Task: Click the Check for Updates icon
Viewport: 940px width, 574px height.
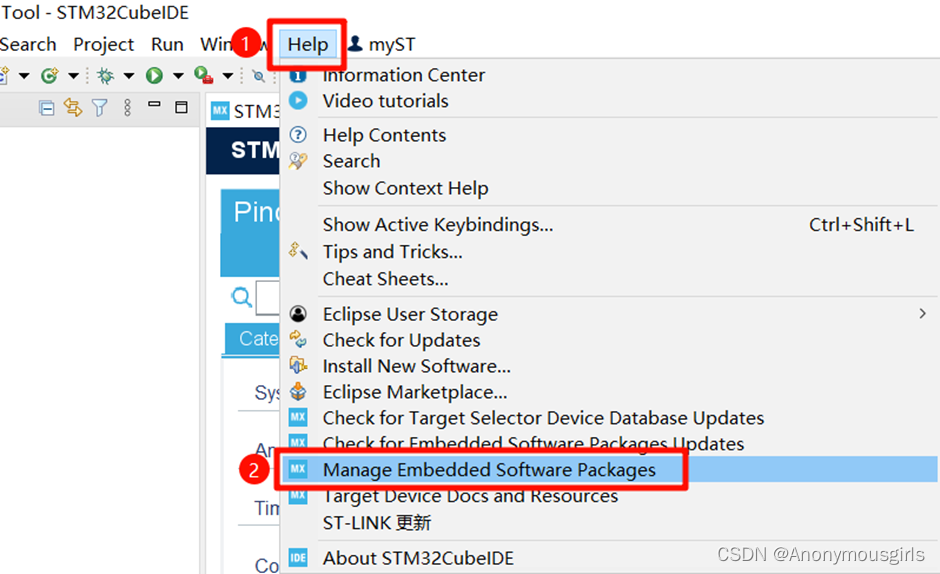Action: point(298,339)
